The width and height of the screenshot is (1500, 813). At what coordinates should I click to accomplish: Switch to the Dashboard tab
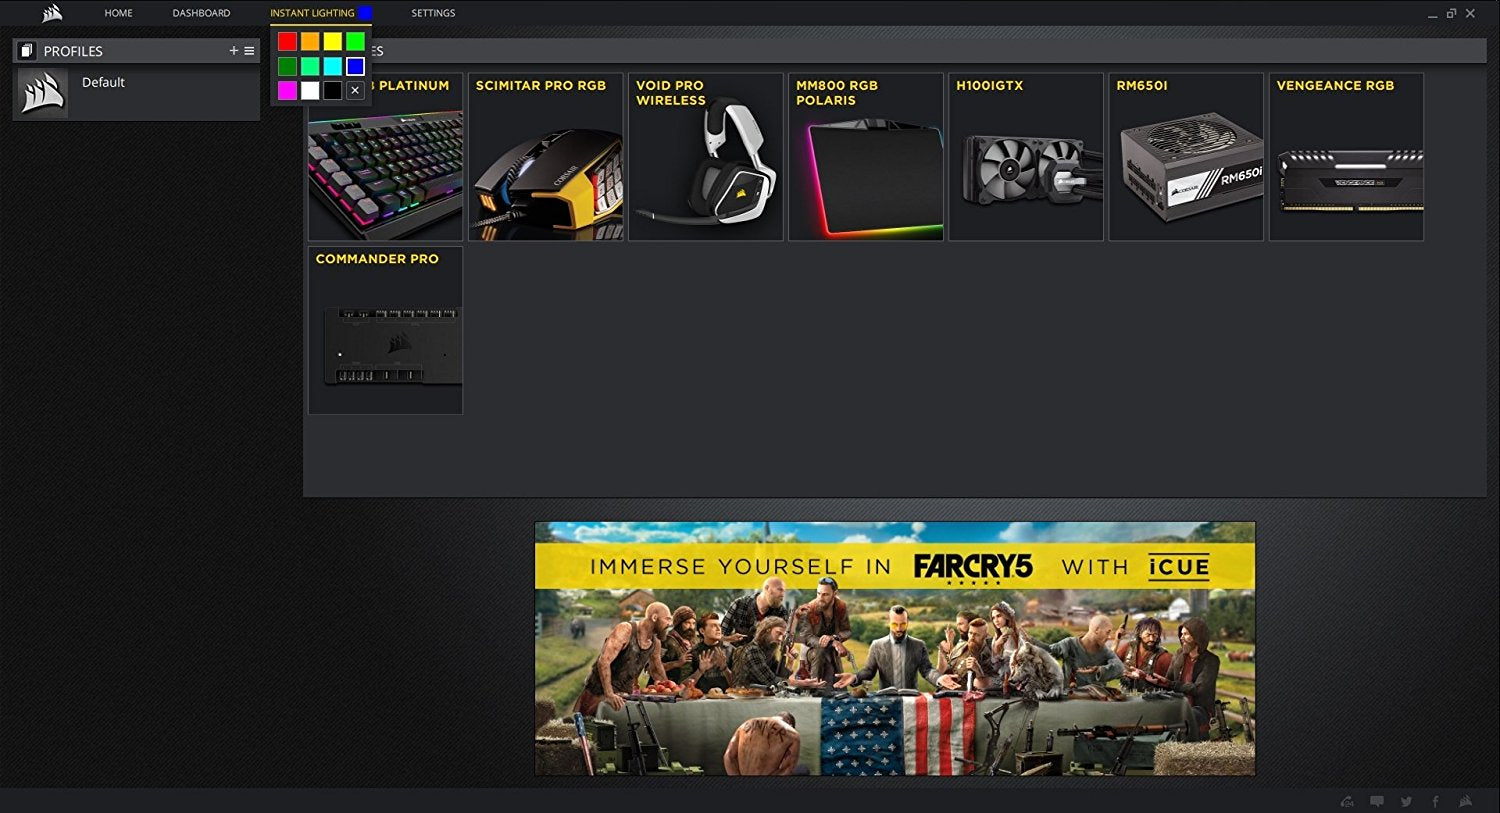(x=201, y=13)
